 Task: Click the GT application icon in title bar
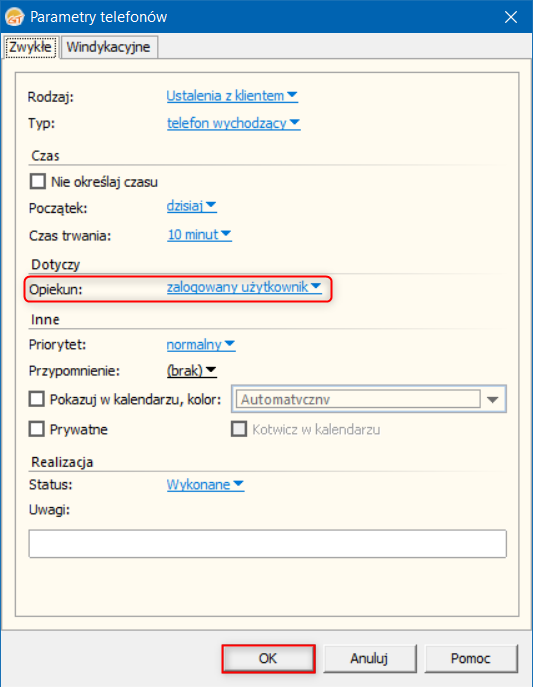pyautogui.click(x=14, y=17)
